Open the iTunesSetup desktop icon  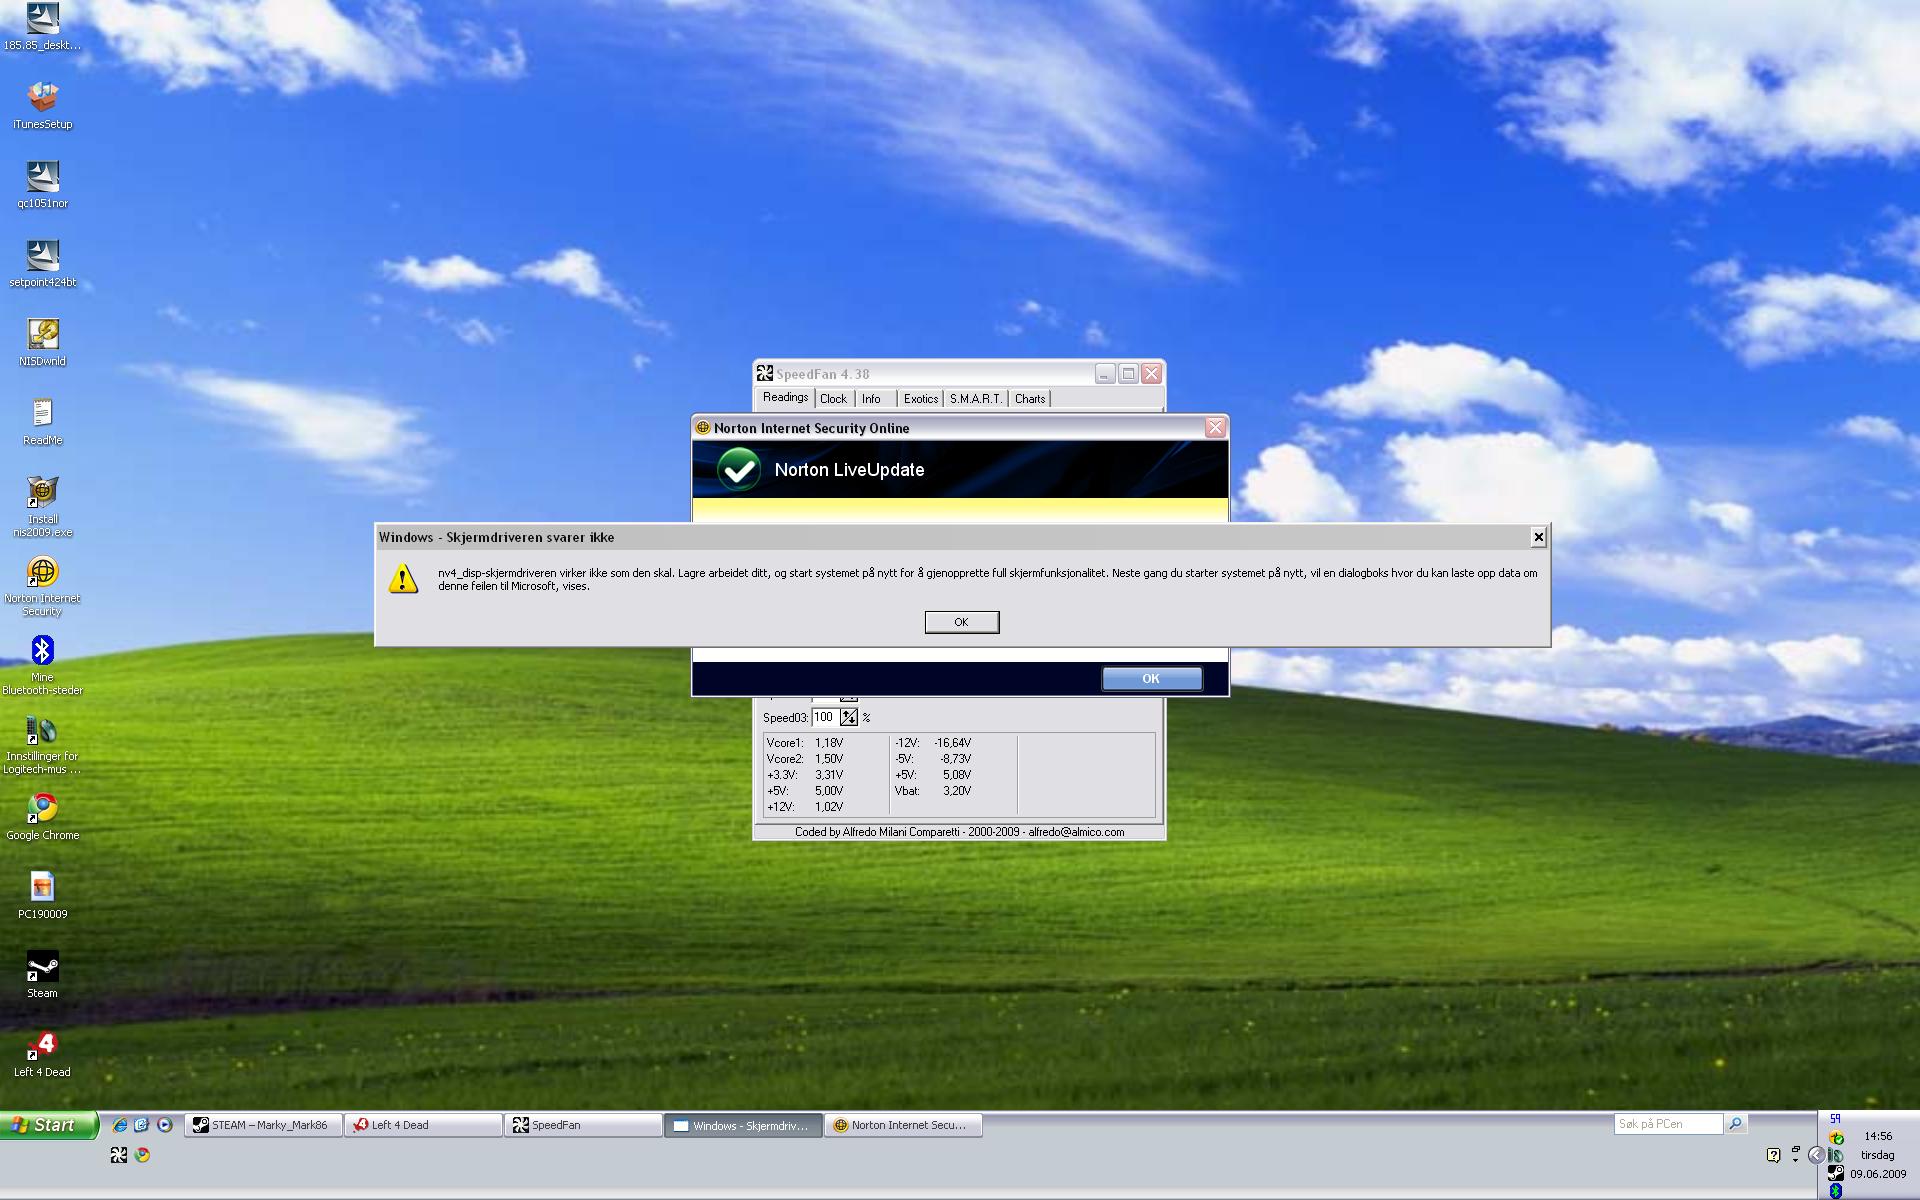click(42, 105)
